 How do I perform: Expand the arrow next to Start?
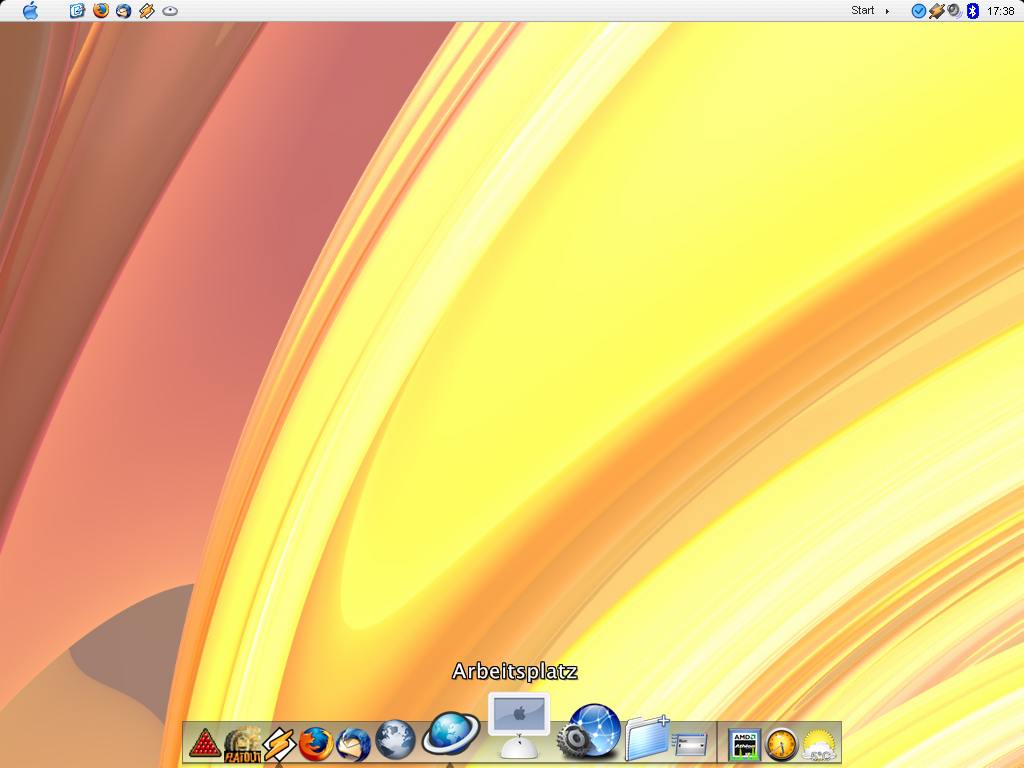tap(887, 11)
